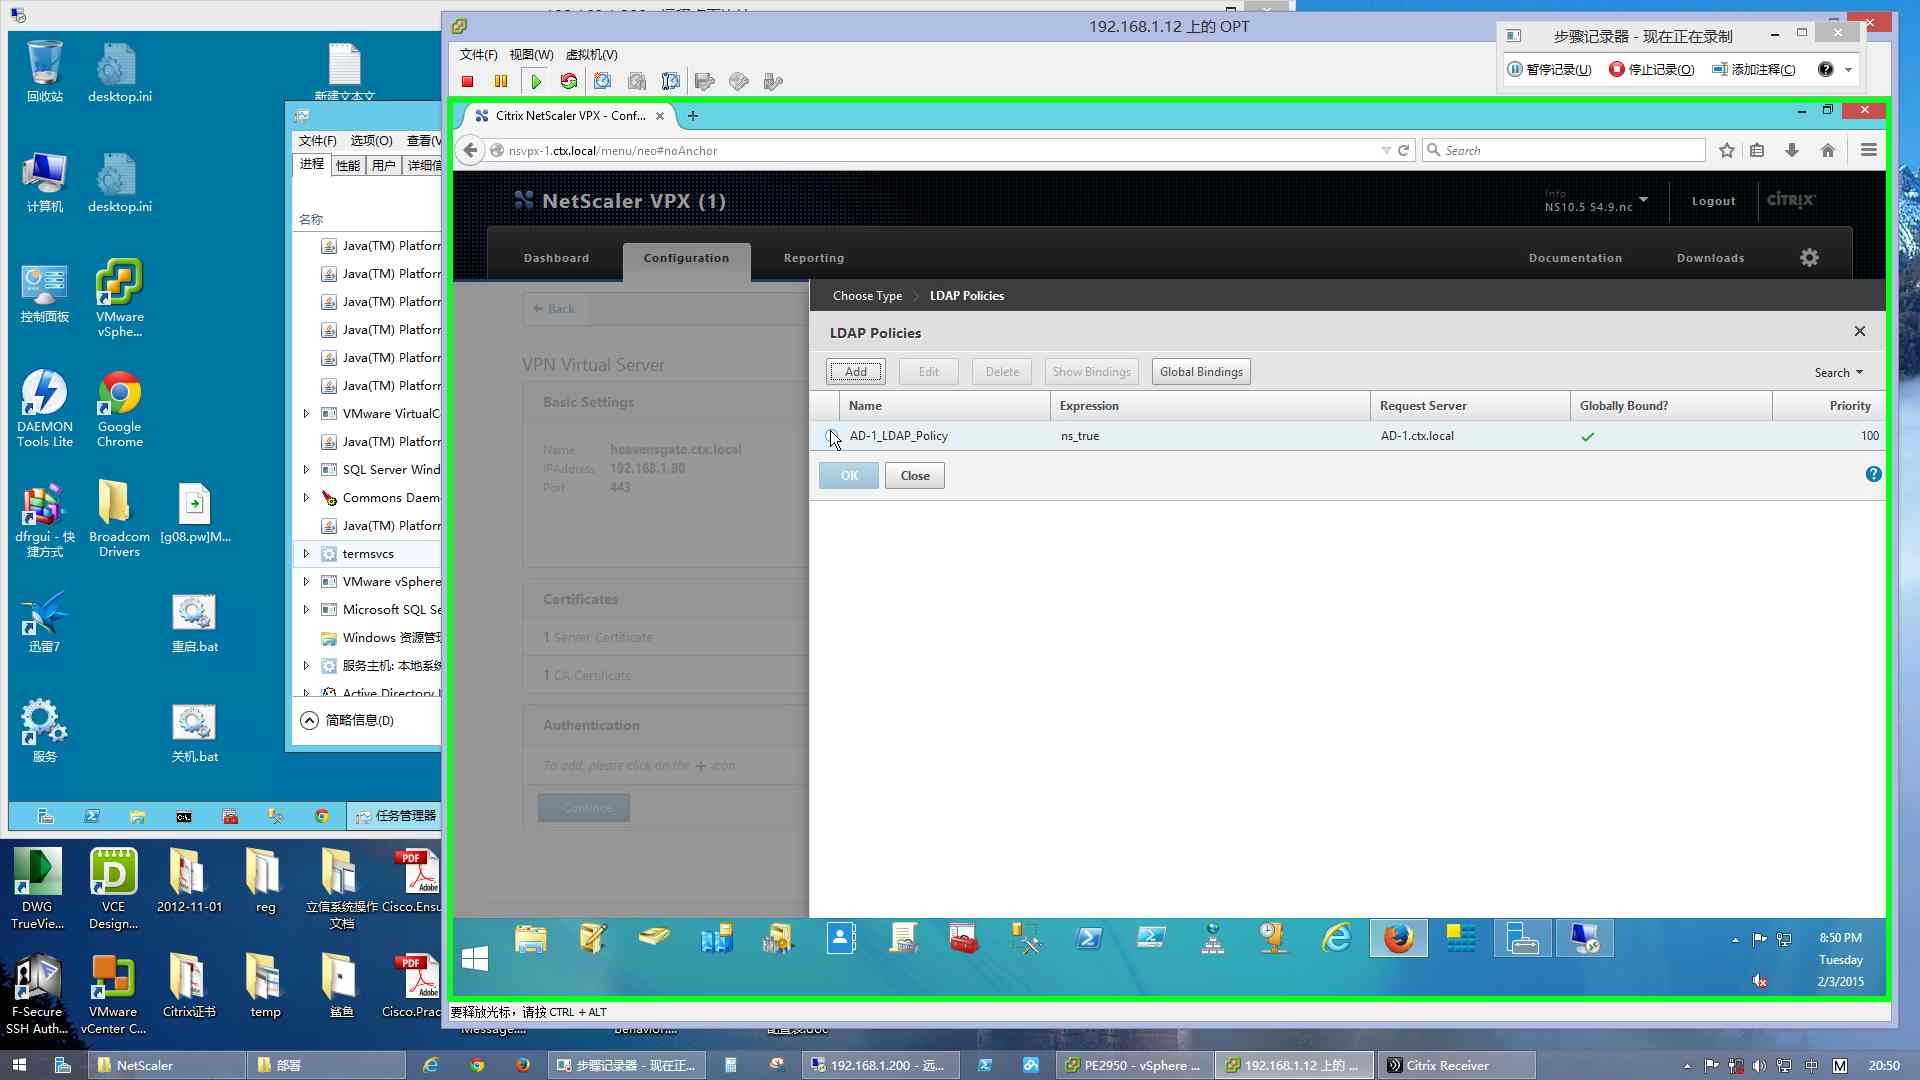Go to Firefox home page icon
The height and width of the screenshot is (1080, 1920).
point(1828,151)
